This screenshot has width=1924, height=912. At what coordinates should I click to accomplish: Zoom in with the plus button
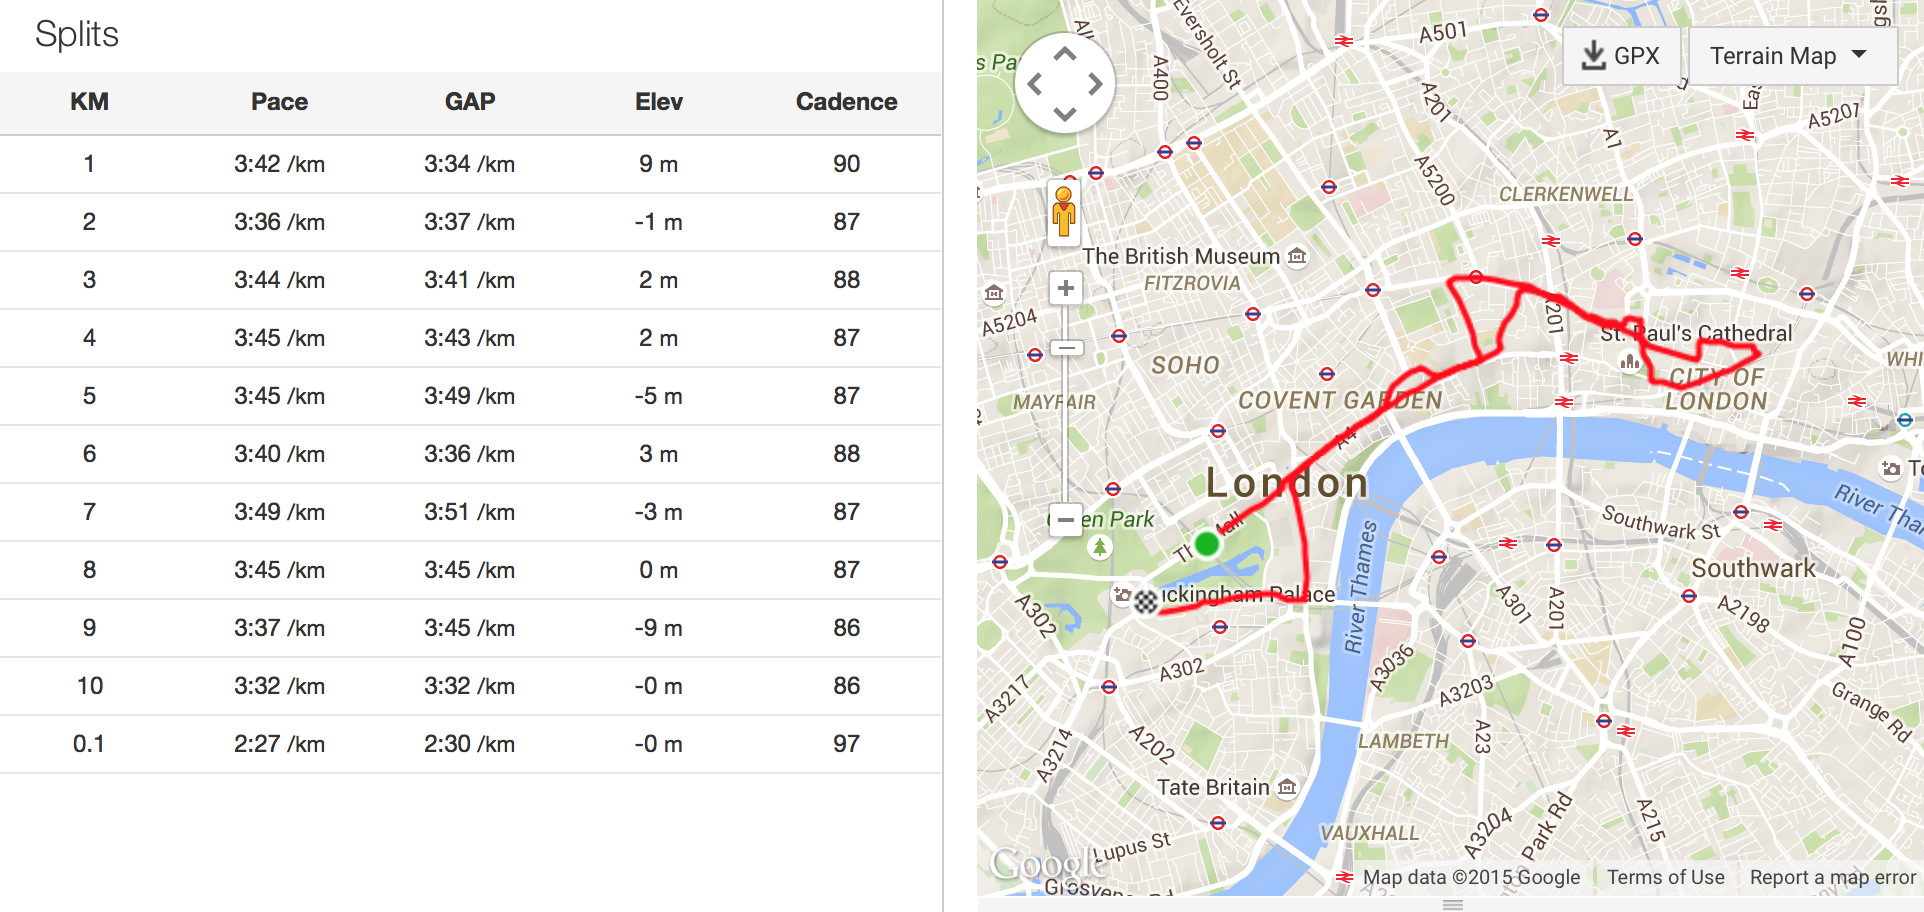[x=1066, y=289]
